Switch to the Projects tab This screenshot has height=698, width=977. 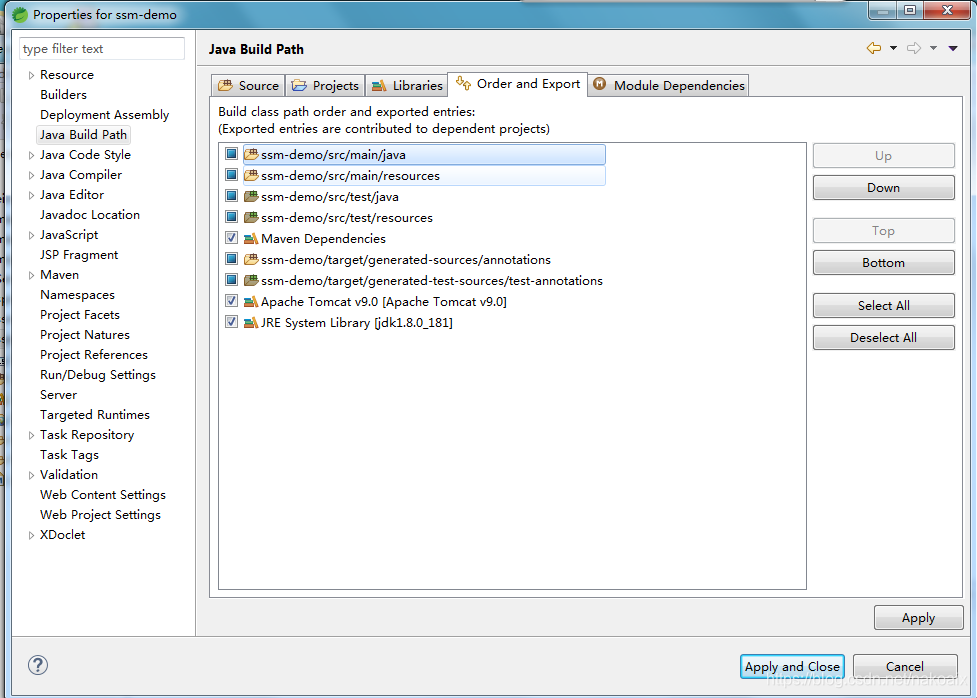tap(325, 85)
